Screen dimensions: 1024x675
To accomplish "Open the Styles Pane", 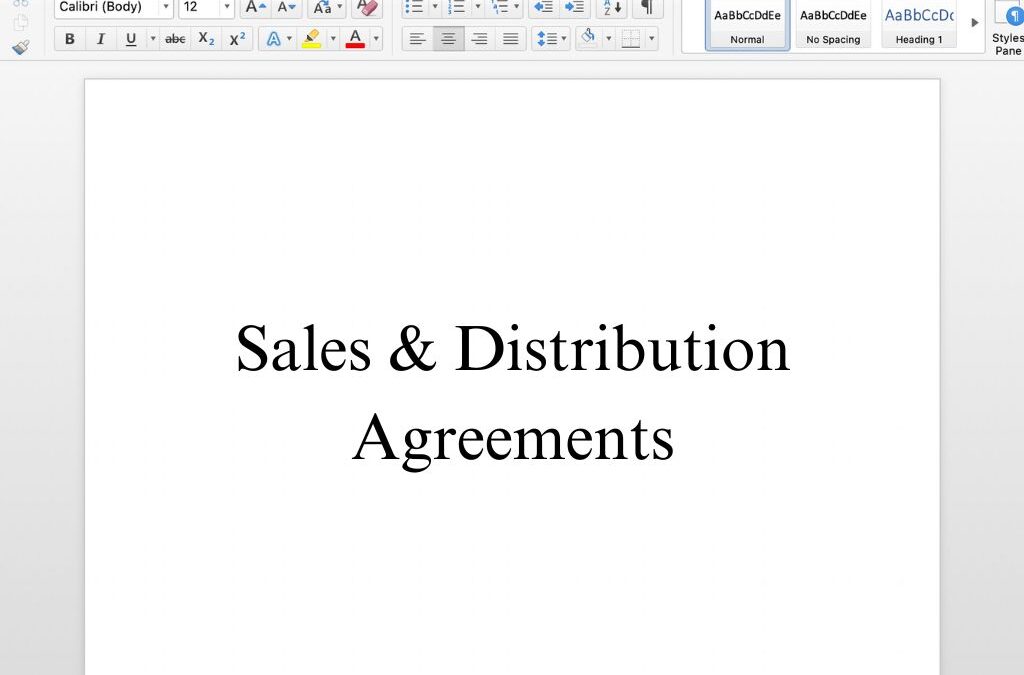I will (1008, 27).
